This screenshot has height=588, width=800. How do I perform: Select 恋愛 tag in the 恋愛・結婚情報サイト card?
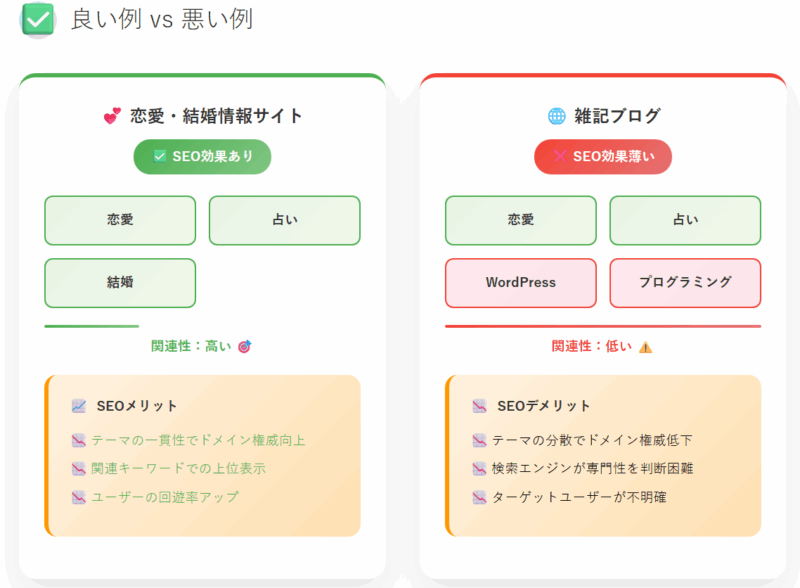coord(120,220)
